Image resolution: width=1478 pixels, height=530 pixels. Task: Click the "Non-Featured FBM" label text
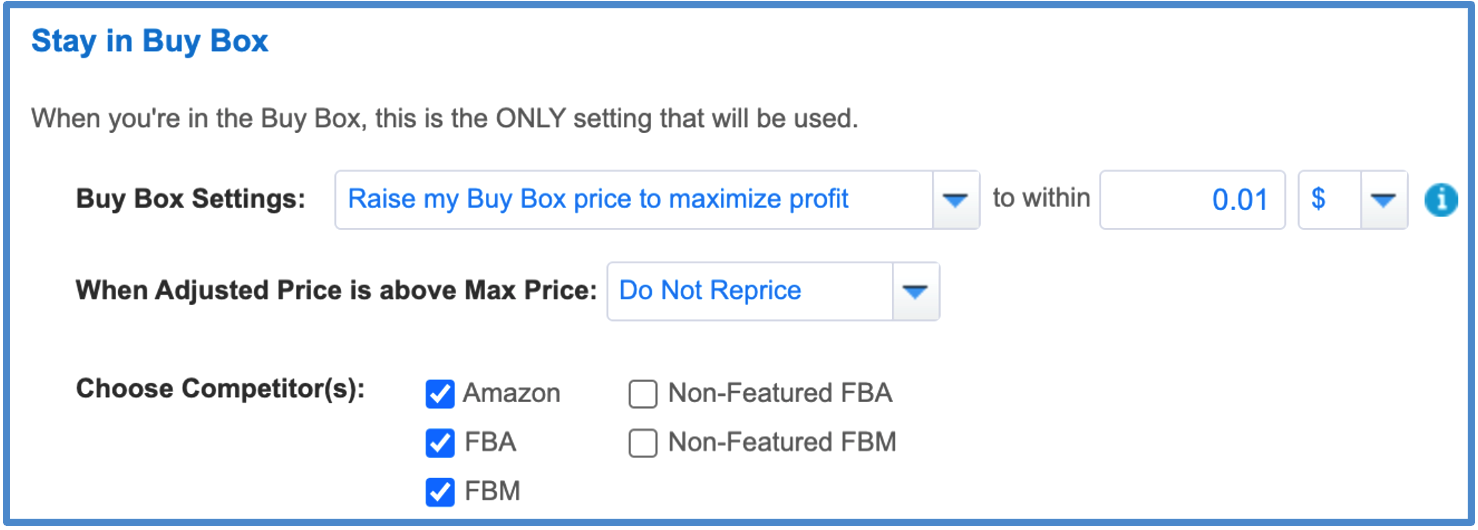[782, 442]
